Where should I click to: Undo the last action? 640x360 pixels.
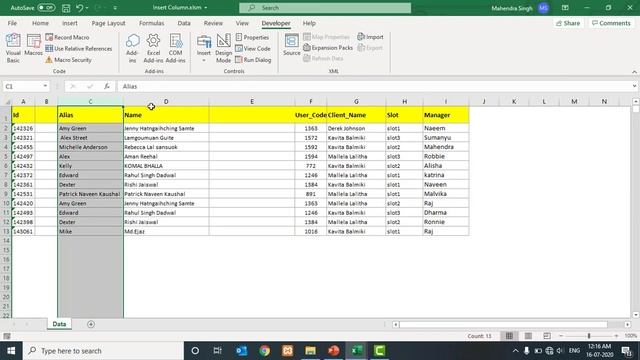pyautogui.click(x=80, y=8)
